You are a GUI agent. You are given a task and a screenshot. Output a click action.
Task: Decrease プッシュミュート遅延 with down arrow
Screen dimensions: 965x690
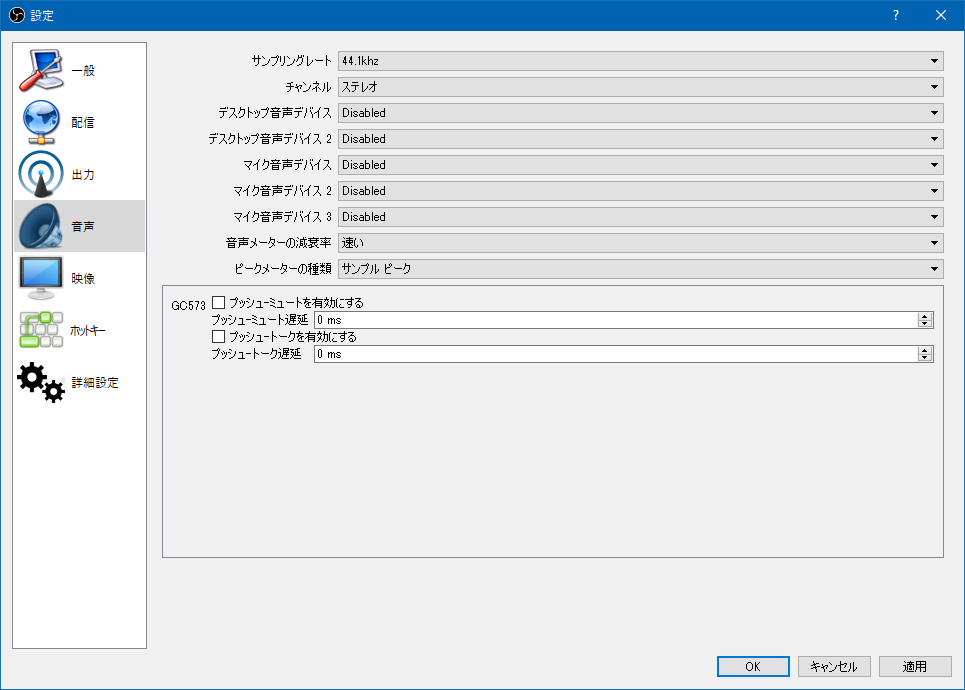[x=925, y=324]
